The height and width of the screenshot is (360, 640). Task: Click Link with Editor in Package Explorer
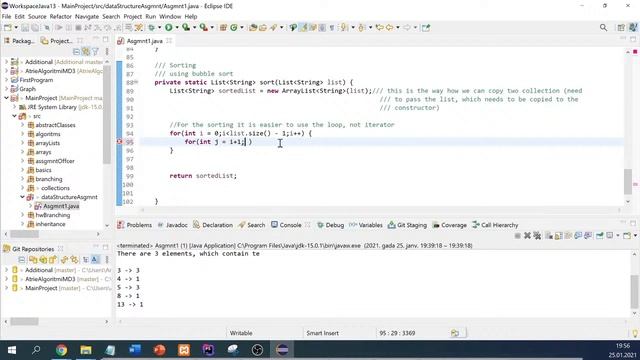86,52
